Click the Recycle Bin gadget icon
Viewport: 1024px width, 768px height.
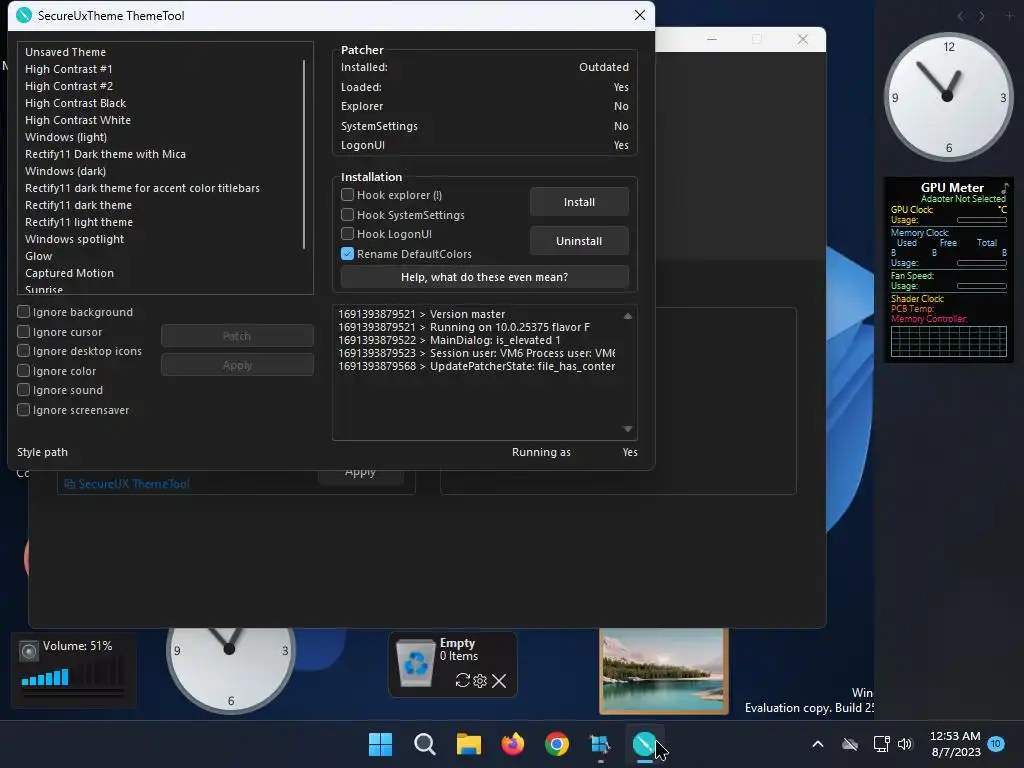tap(415, 664)
